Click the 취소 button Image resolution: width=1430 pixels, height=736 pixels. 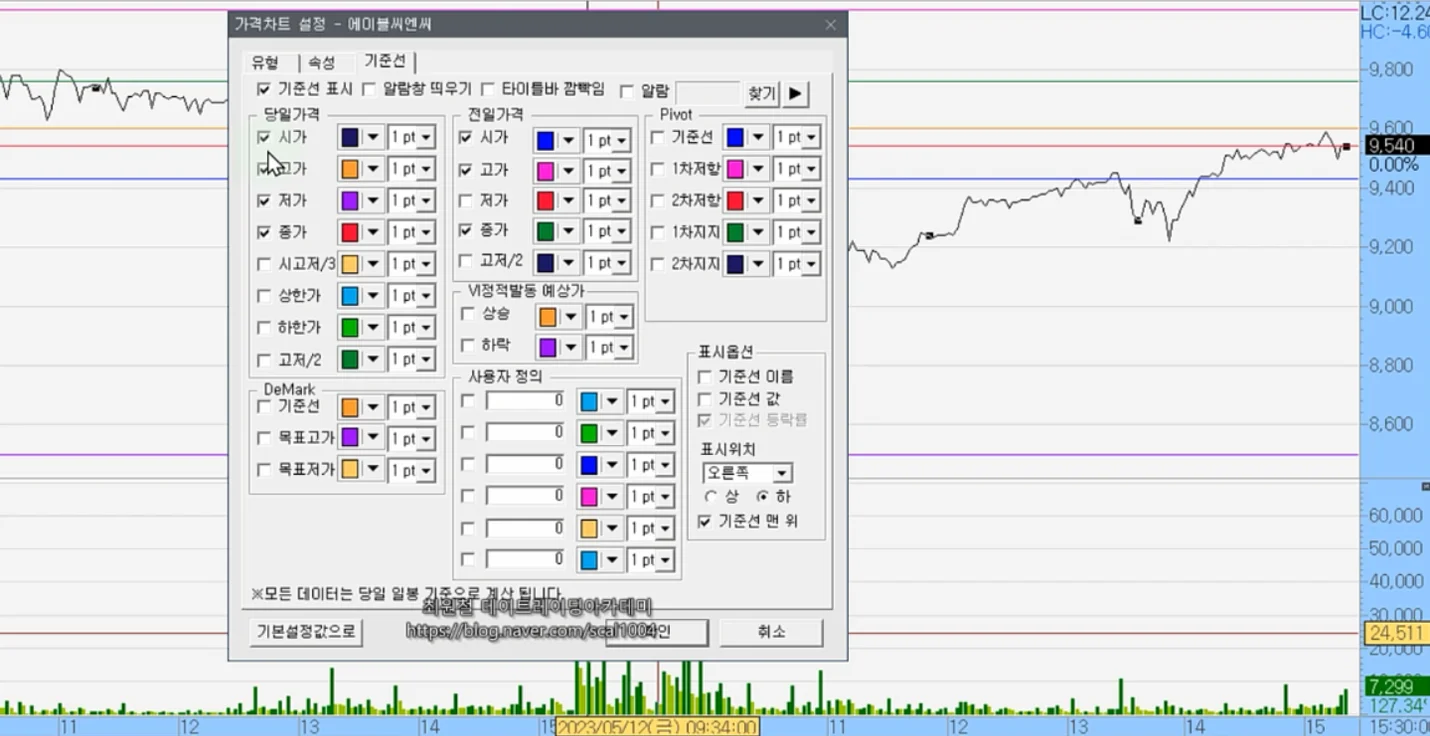[x=771, y=632]
